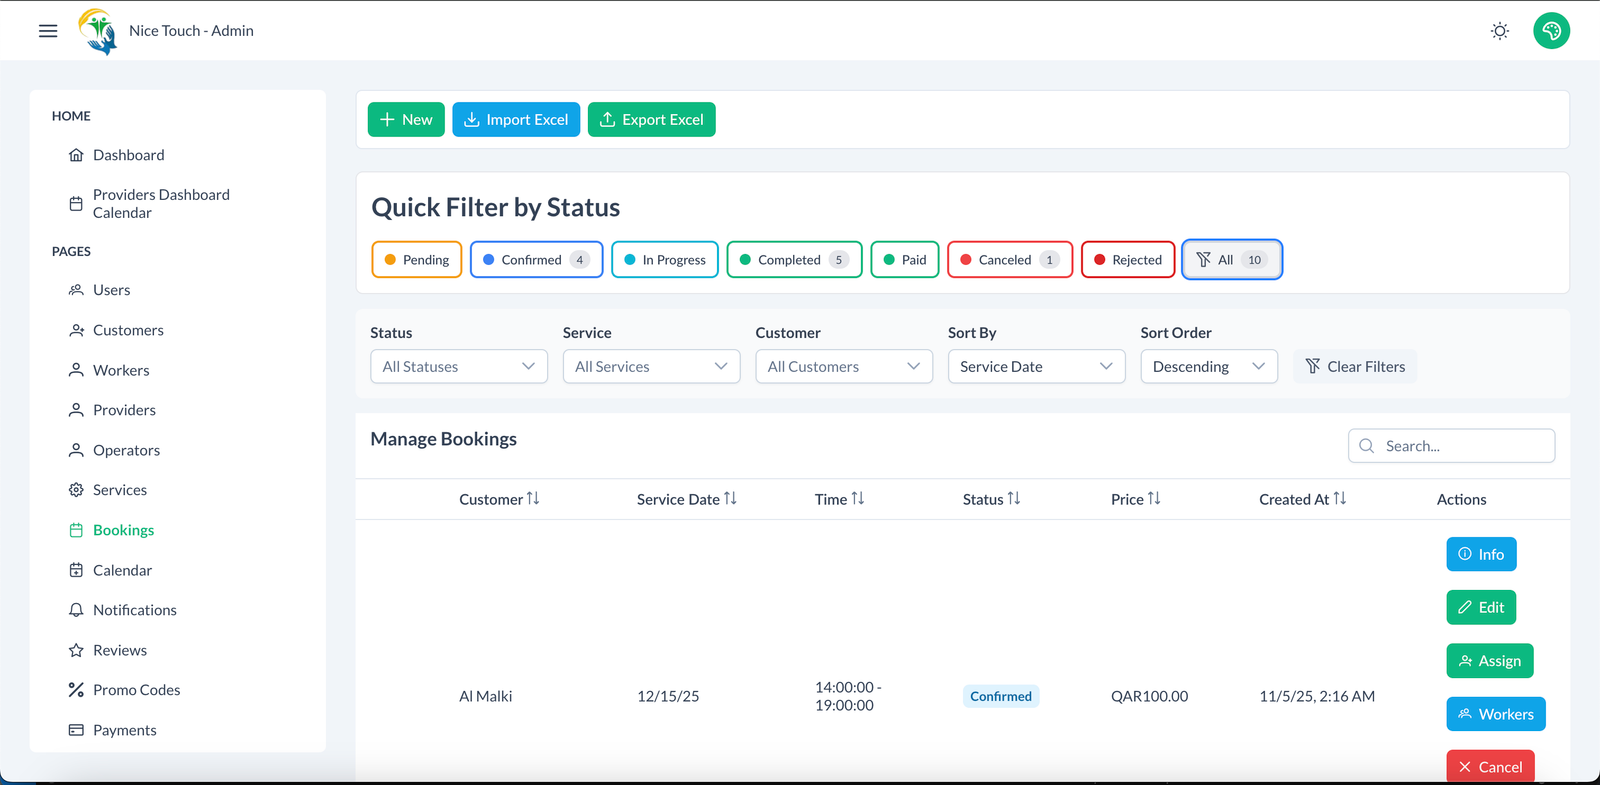The height and width of the screenshot is (785, 1600).
Task: Click the green user avatar icon
Action: [1551, 31]
